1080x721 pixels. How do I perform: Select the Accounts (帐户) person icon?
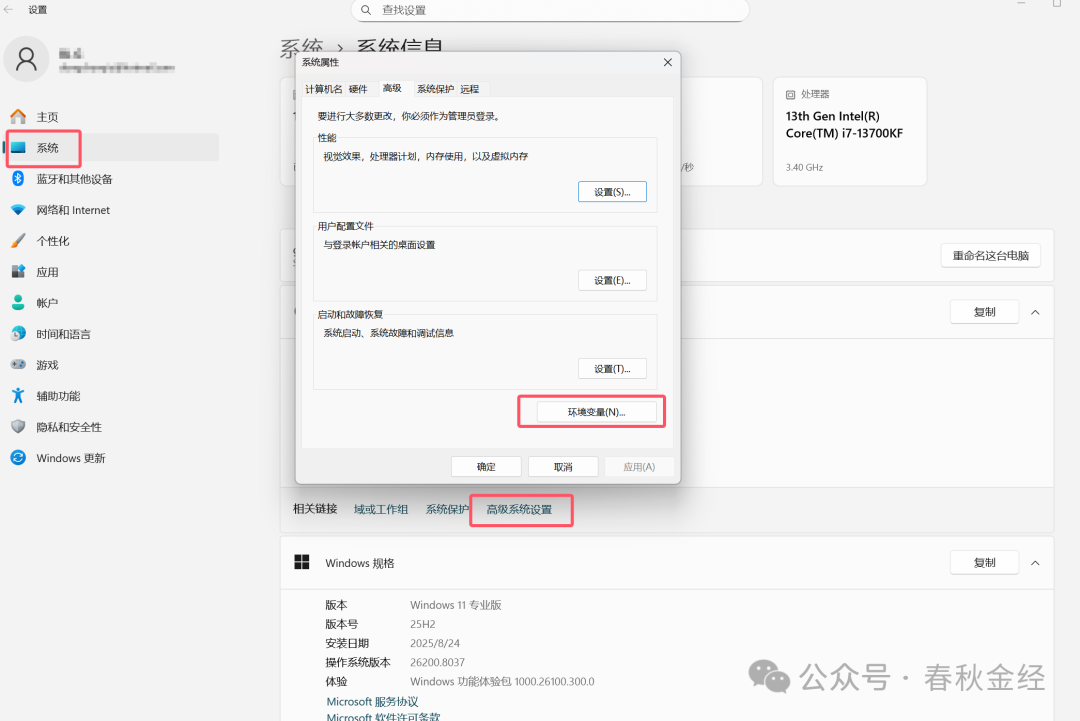click(x=18, y=303)
